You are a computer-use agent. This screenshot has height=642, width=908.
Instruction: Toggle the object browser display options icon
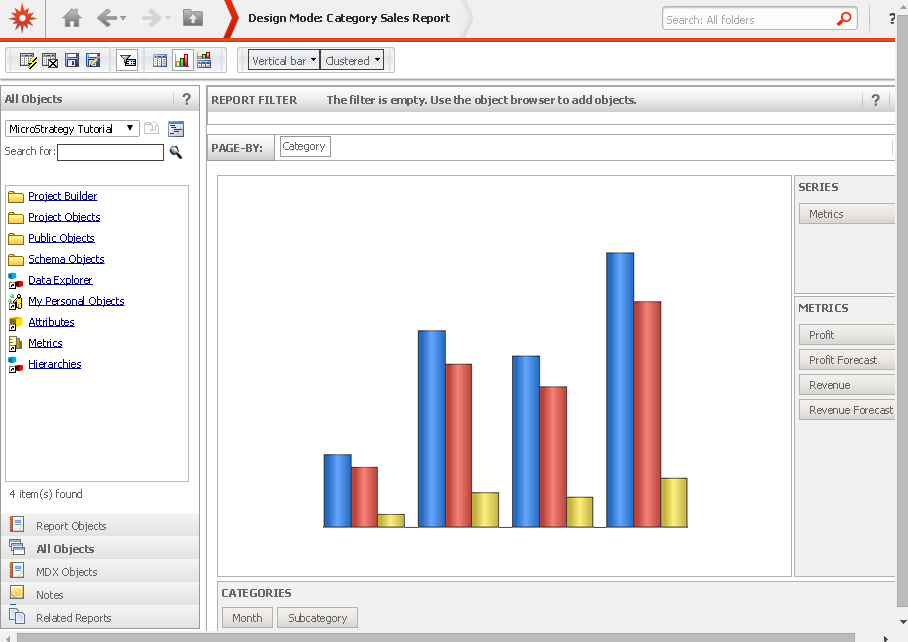click(x=174, y=129)
